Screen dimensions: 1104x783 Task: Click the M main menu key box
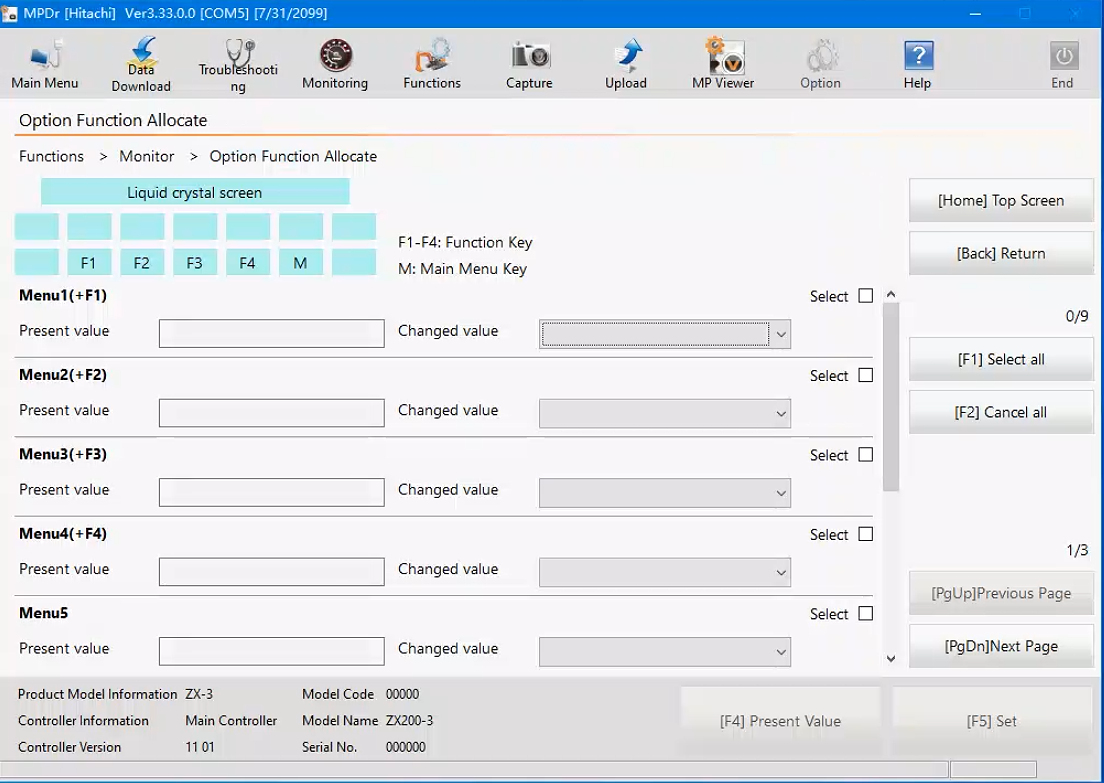[x=301, y=263]
